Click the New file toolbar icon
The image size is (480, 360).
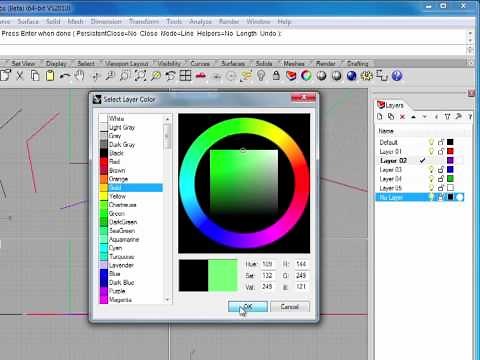pos(5,76)
